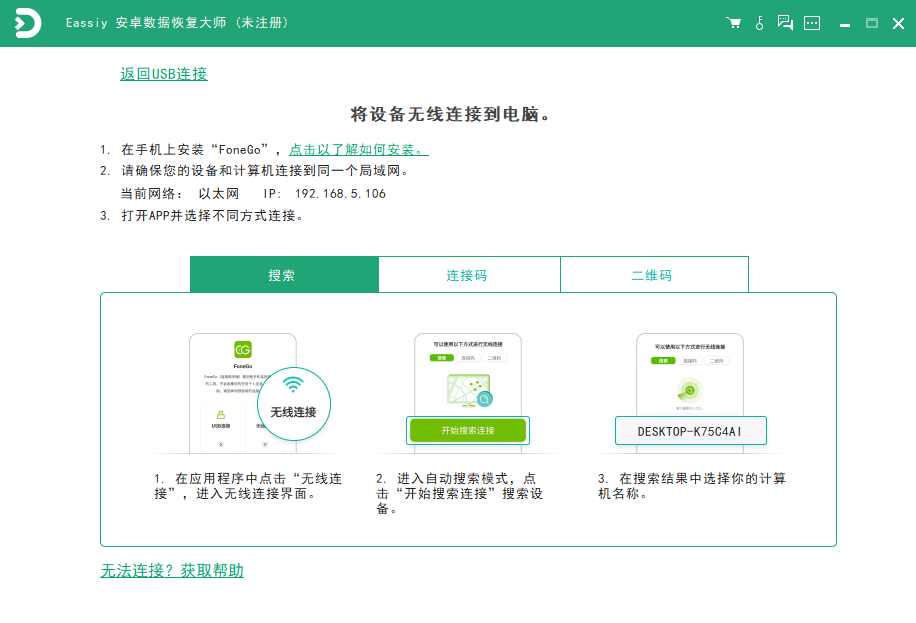Click the 返回USB连接 link
916x623 pixels.
point(164,74)
